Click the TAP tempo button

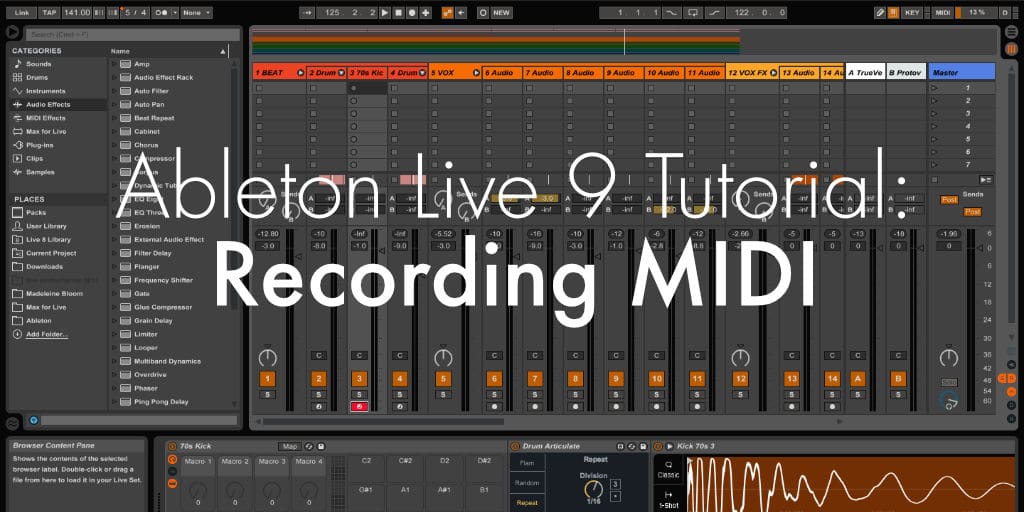tap(49, 12)
